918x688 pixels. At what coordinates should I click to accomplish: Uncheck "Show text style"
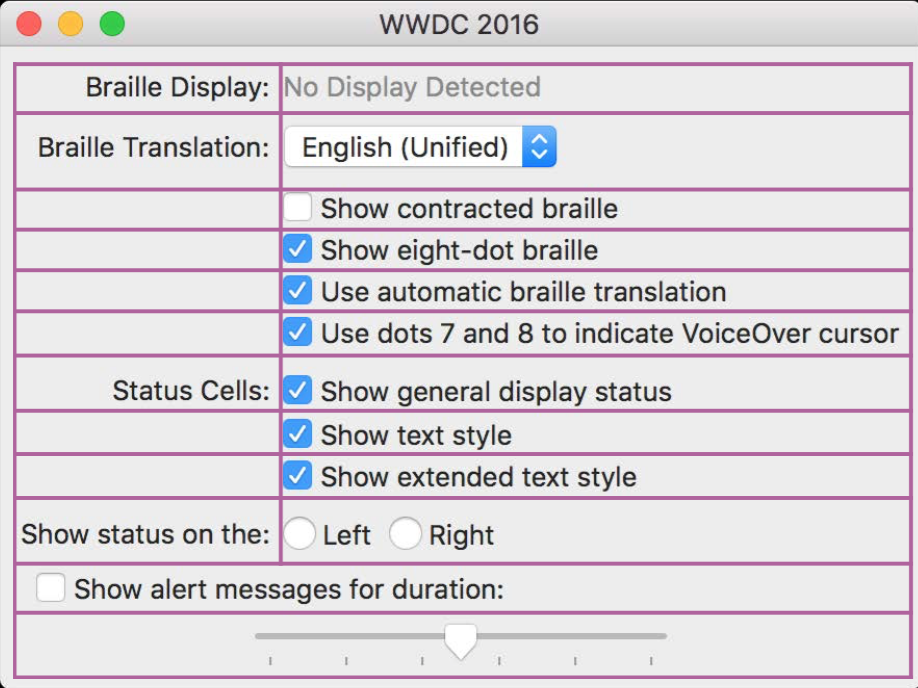[297, 434]
